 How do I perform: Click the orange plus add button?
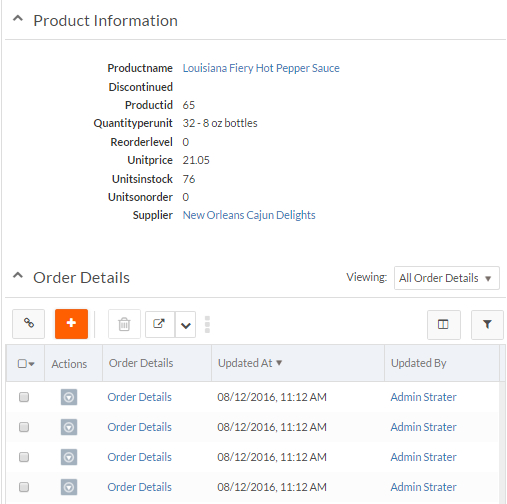[x=71, y=324]
